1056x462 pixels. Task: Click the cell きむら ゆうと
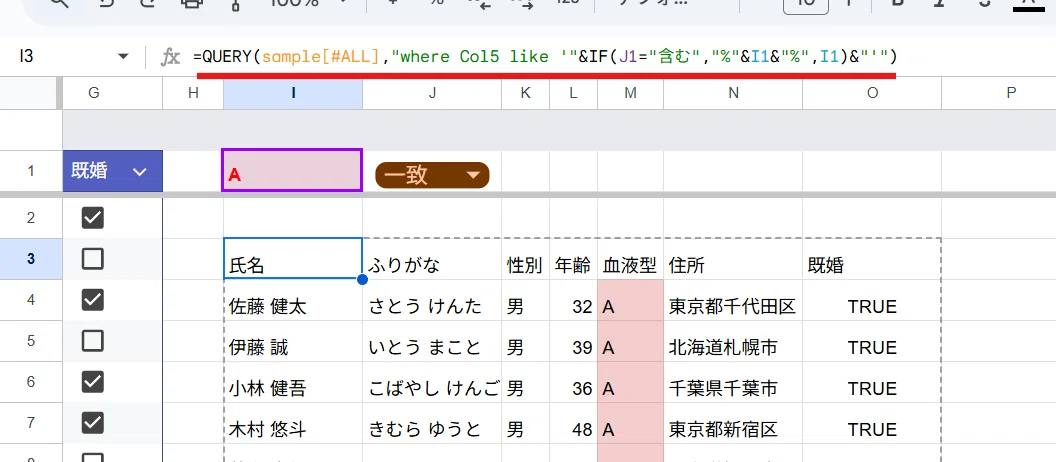coord(432,423)
